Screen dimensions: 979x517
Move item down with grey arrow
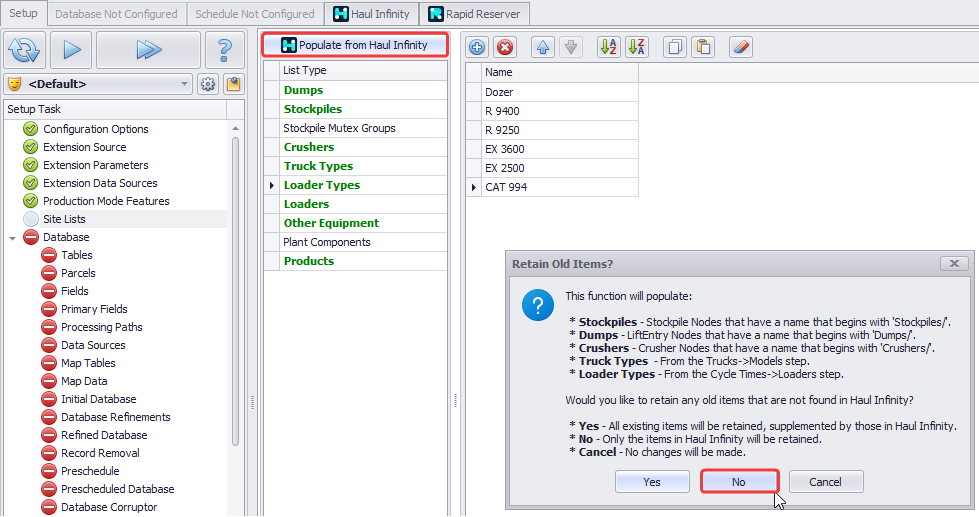point(571,47)
